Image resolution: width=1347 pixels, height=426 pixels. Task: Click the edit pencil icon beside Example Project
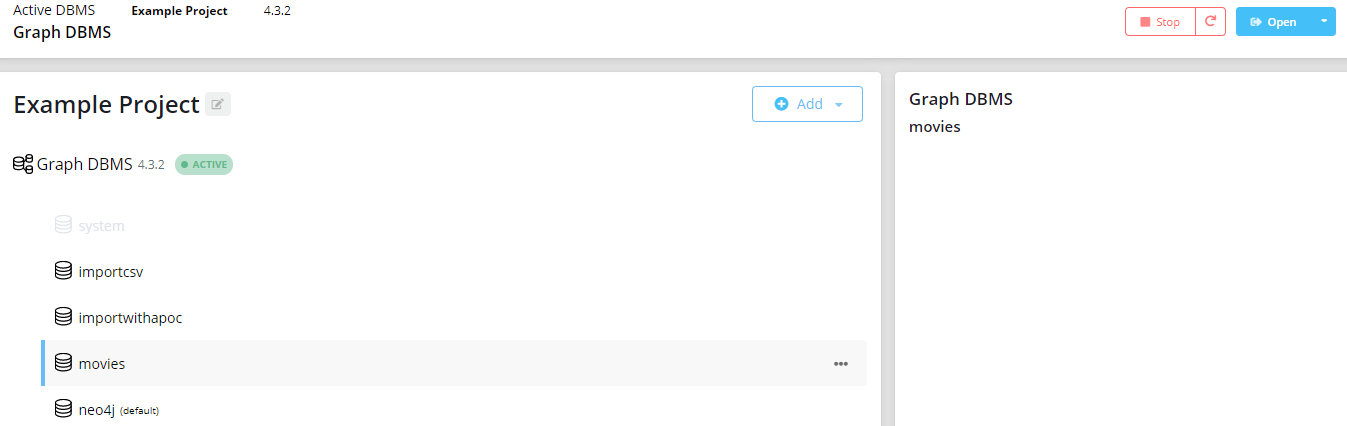[218, 104]
